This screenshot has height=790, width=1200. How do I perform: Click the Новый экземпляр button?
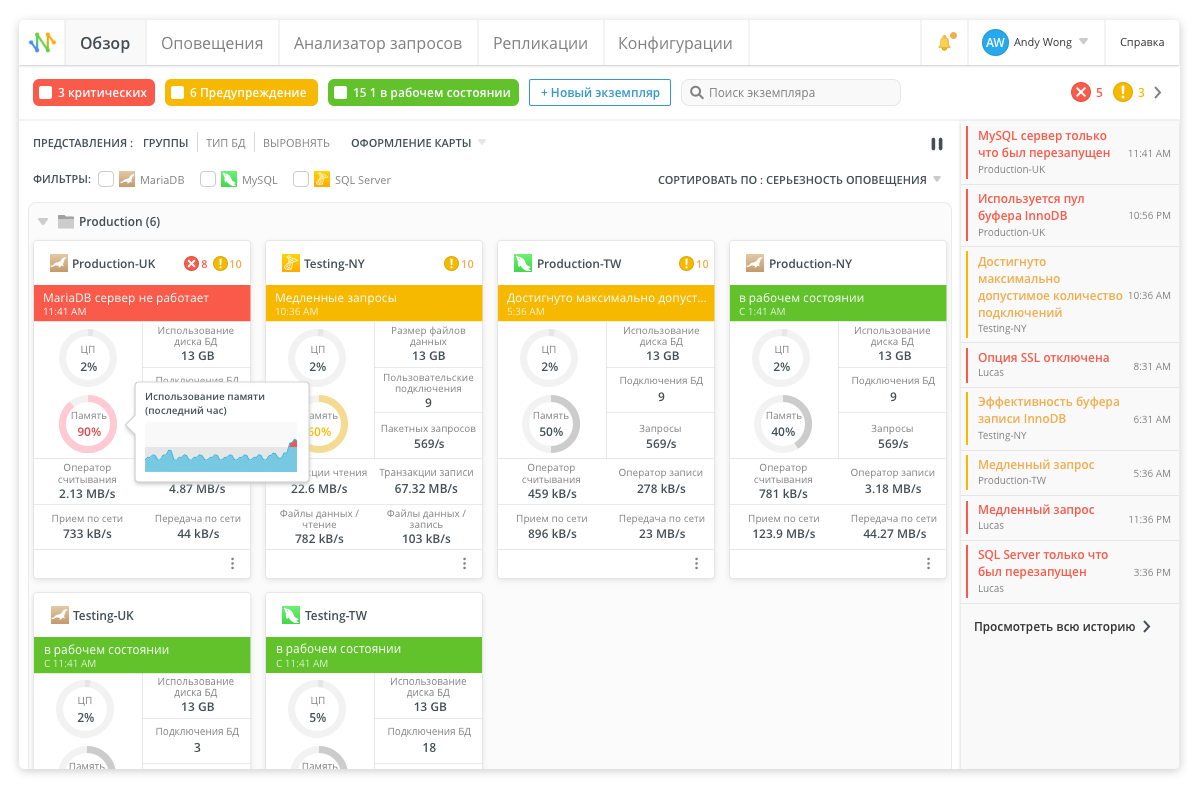600,93
